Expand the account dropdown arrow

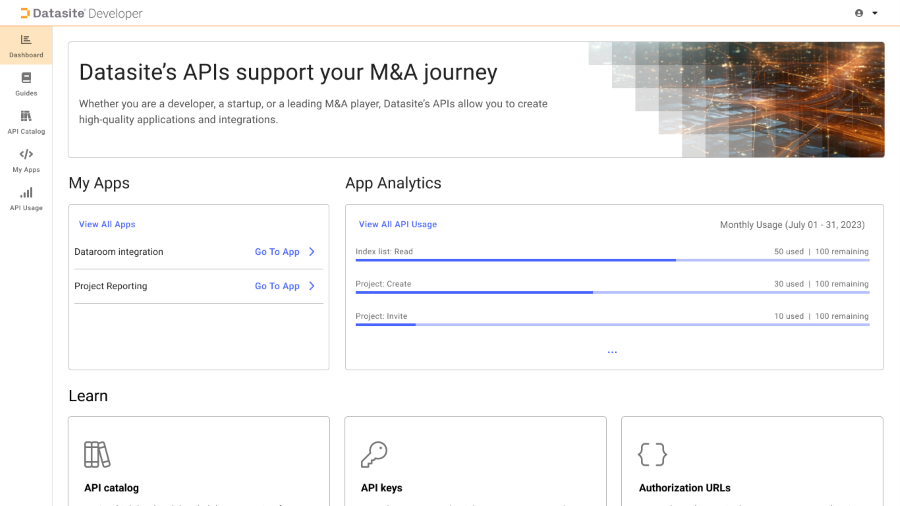[x=875, y=13]
